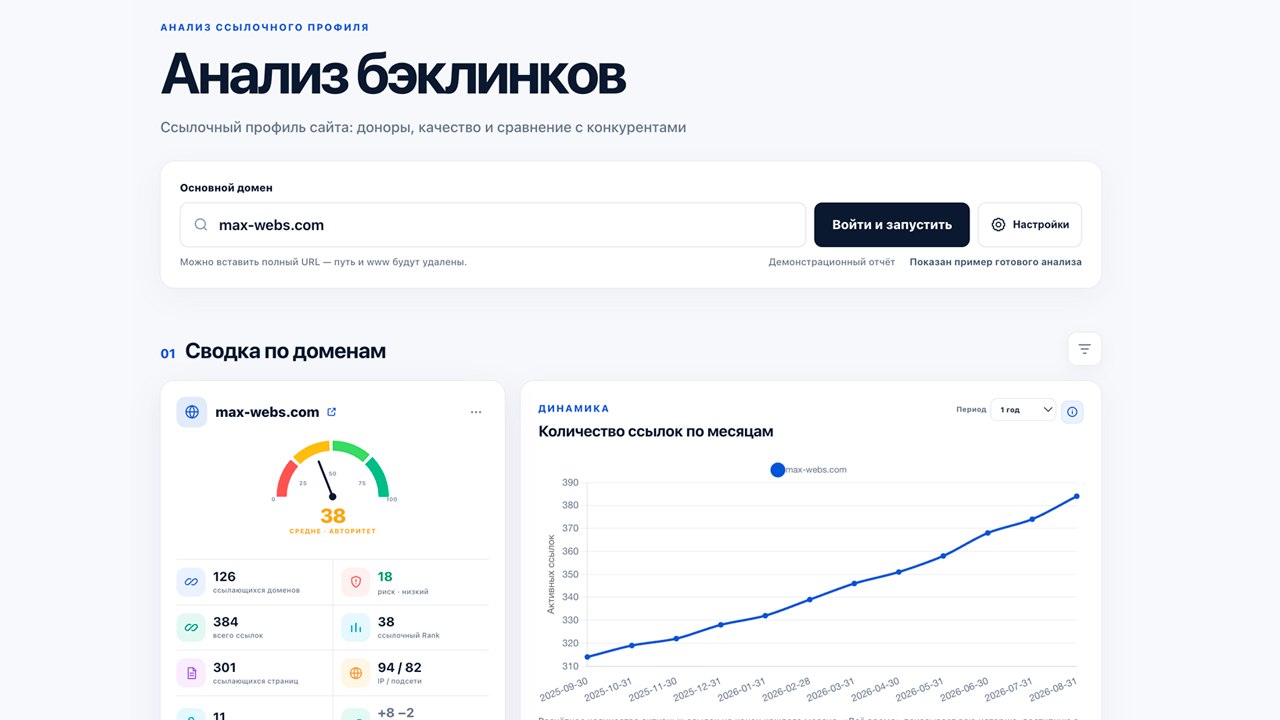This screenshot has height=720, width=1280.
Task: Click the magnifier icon in the domain field
Action: (x=201, y=225)
